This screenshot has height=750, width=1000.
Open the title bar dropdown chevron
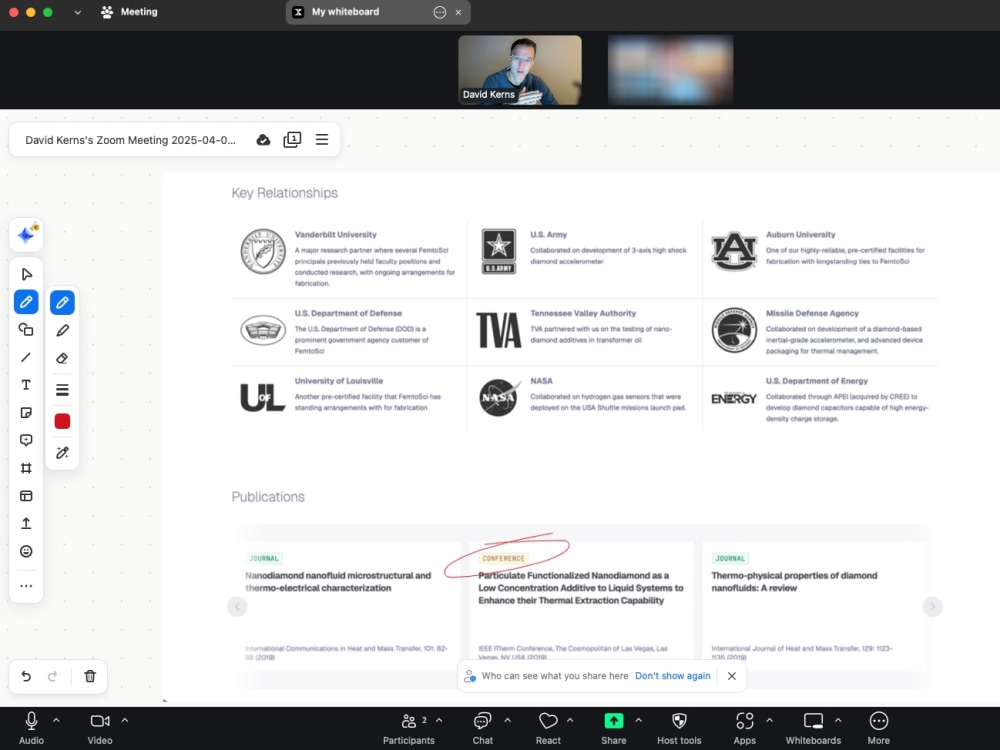[x=78, y=12]
